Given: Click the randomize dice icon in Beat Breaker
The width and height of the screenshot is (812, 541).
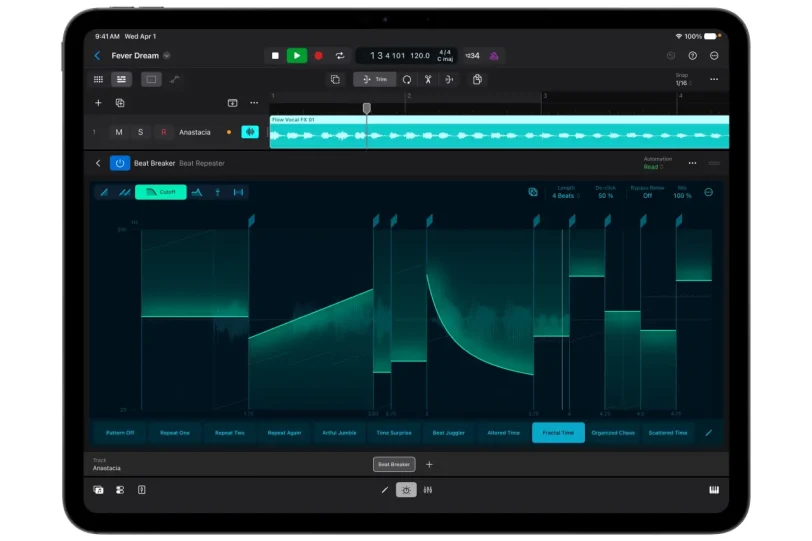Looking at the screenshot, I should coord(533,192).
